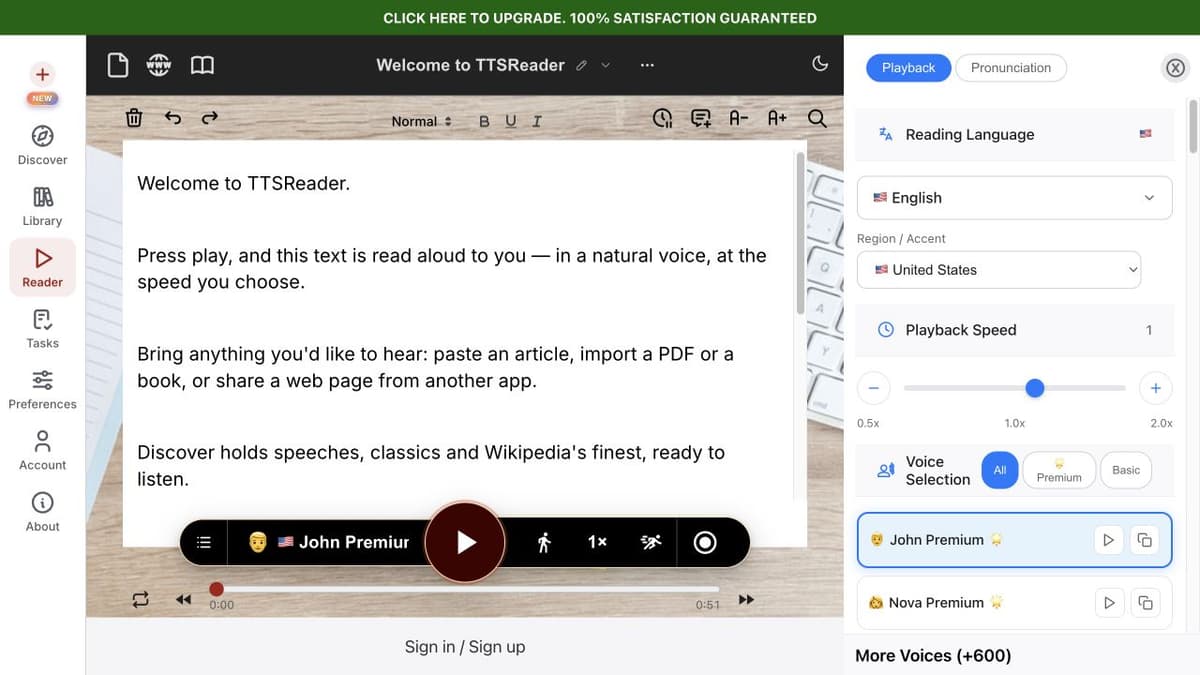Increase font size with A+ button
The image size is (1200, 675).
777,118
